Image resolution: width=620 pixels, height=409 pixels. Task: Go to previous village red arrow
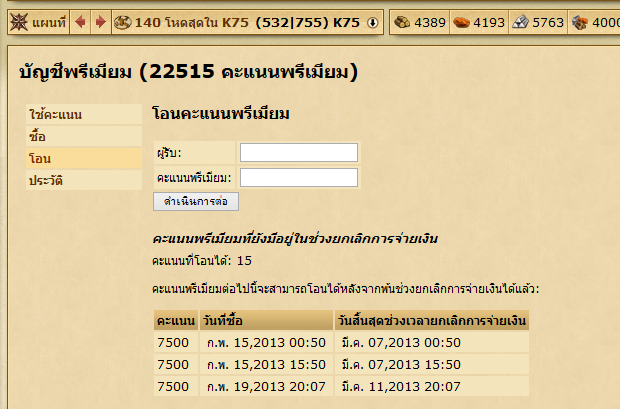80,22
